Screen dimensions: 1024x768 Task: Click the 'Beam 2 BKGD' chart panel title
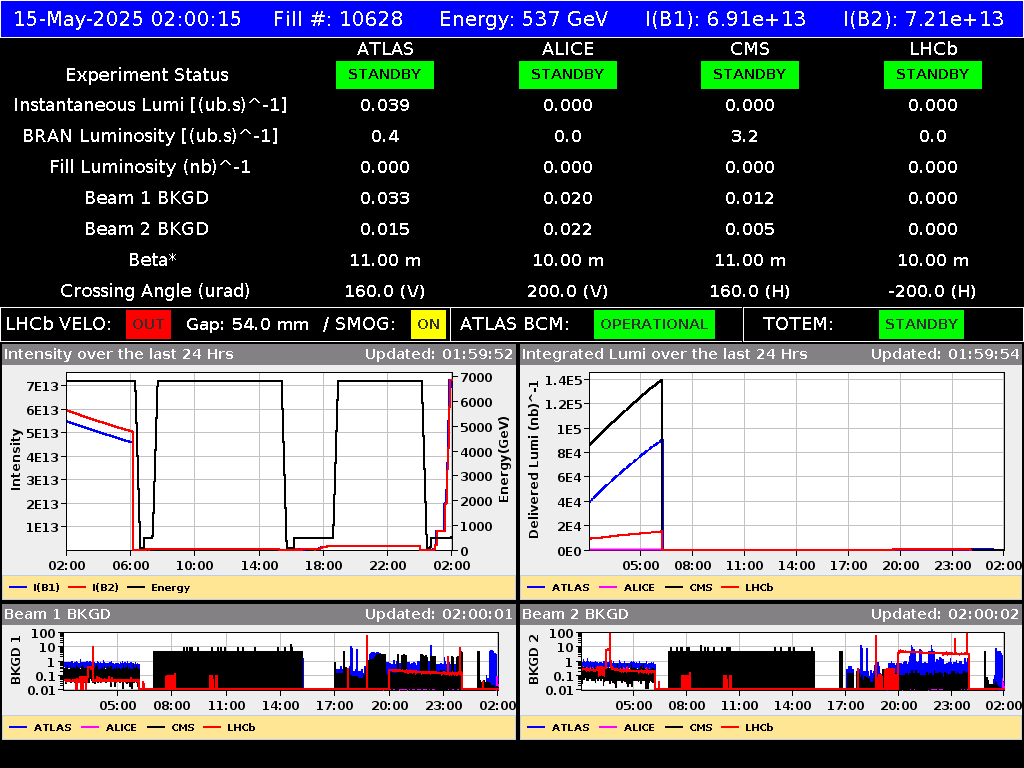pyautogui.click(x=575, y=614)
